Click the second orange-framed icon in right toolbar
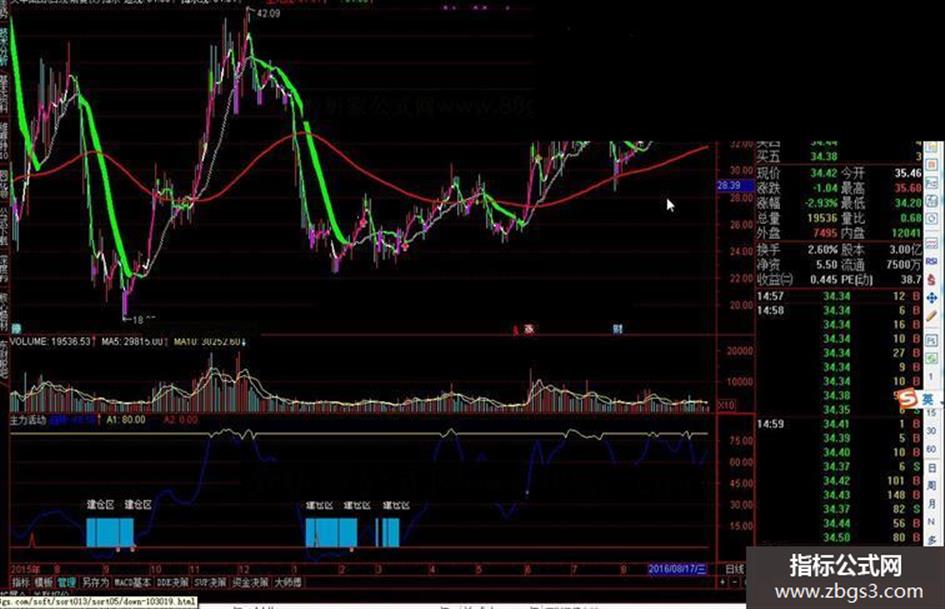Screen dimensions: 945x609 [932, 164]
